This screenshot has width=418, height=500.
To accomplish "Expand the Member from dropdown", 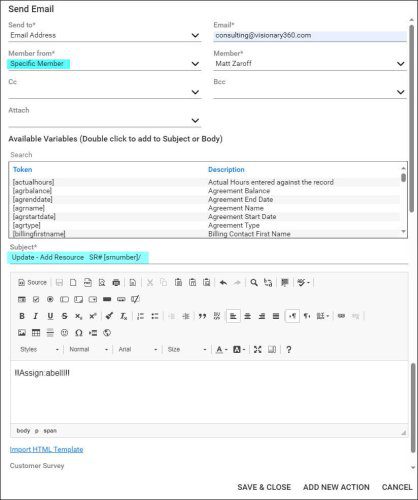I will [195, 64].
